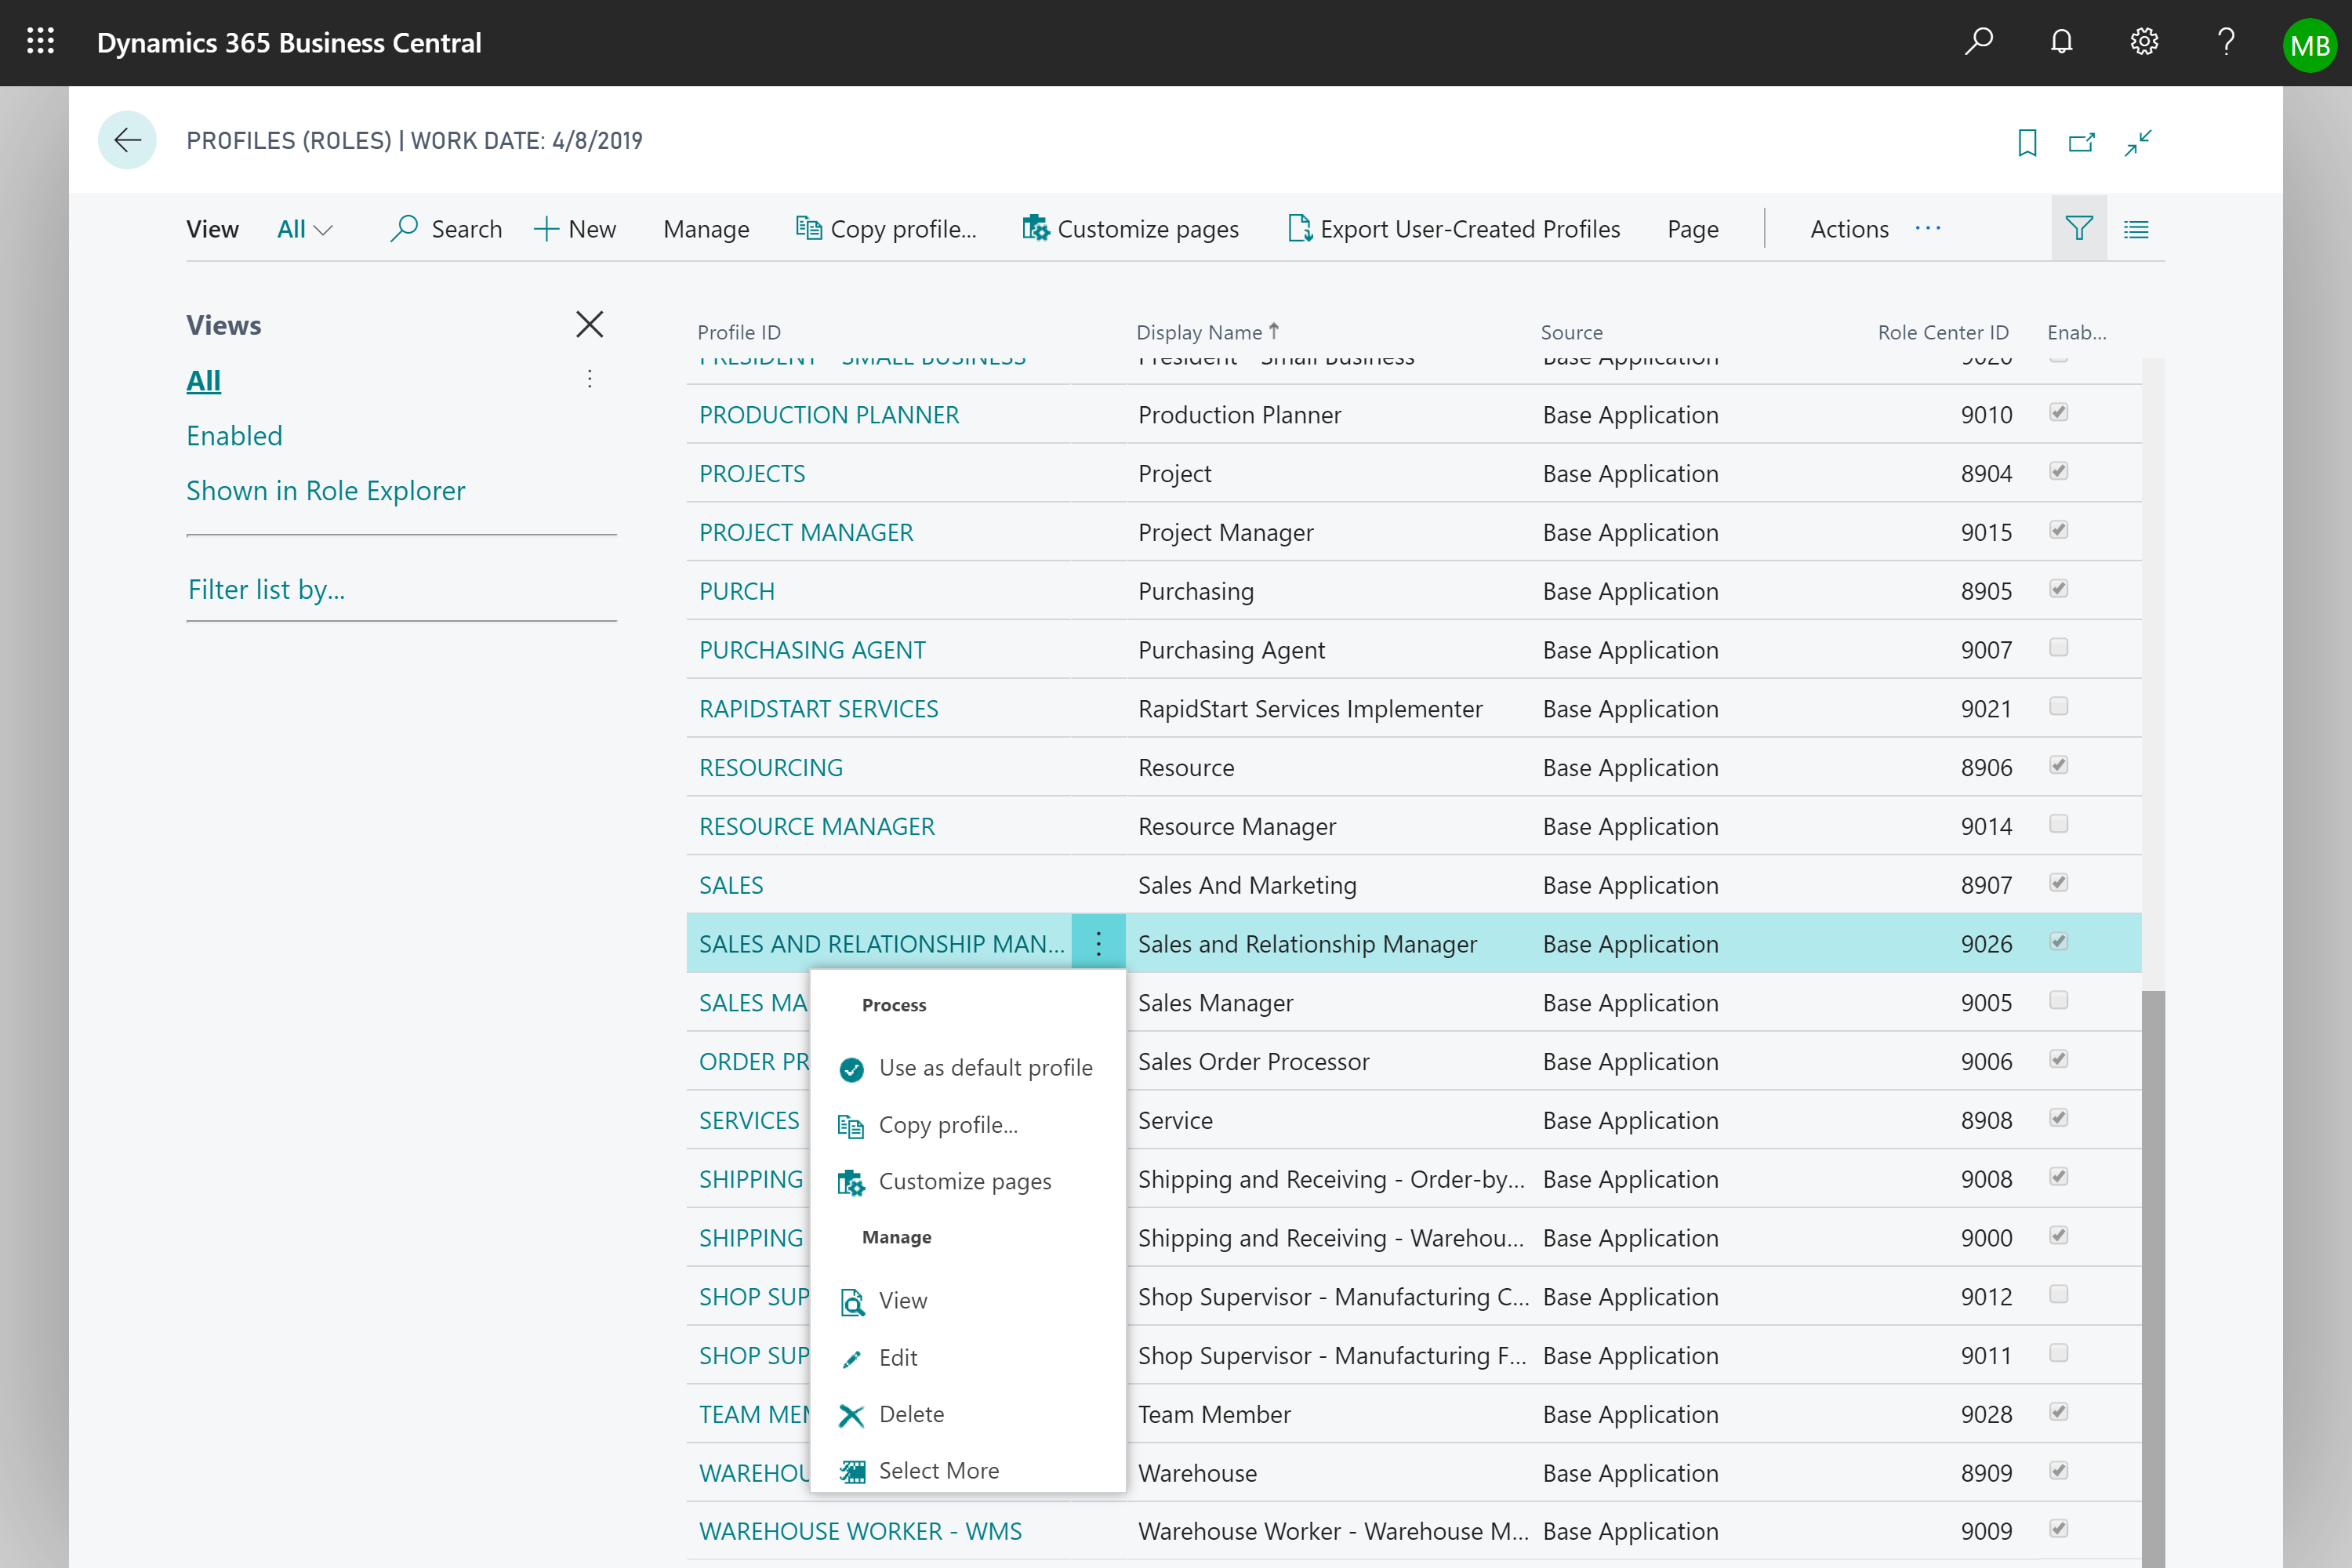Open the app launcher waffle icon
This screenshot has height=1568, width=2352.
click(x=41, y=42)
